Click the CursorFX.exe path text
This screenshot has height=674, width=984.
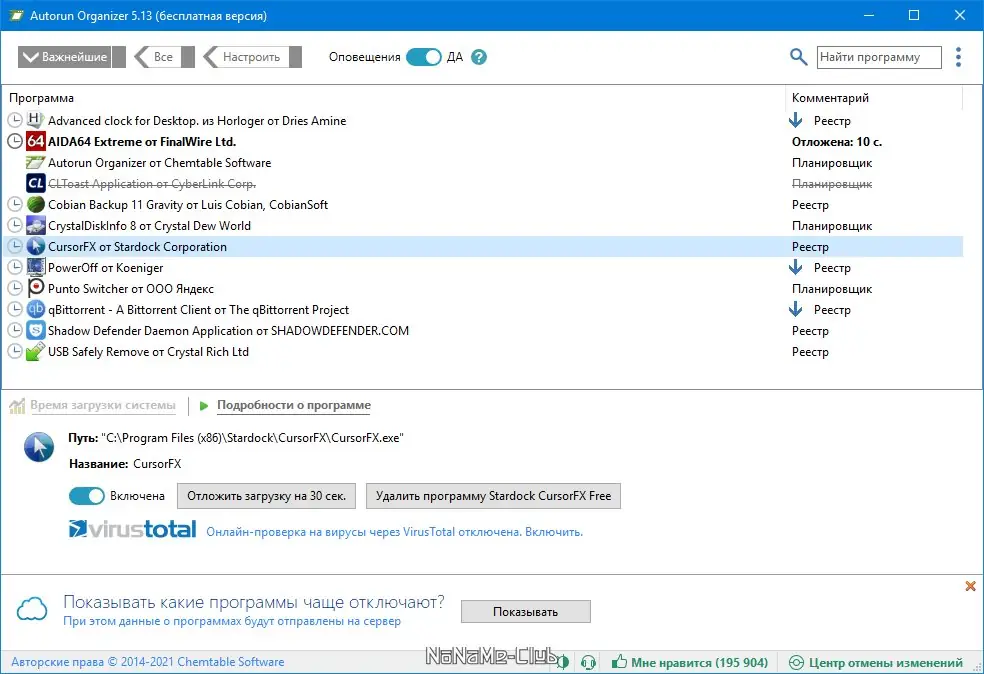click(252, 438)
